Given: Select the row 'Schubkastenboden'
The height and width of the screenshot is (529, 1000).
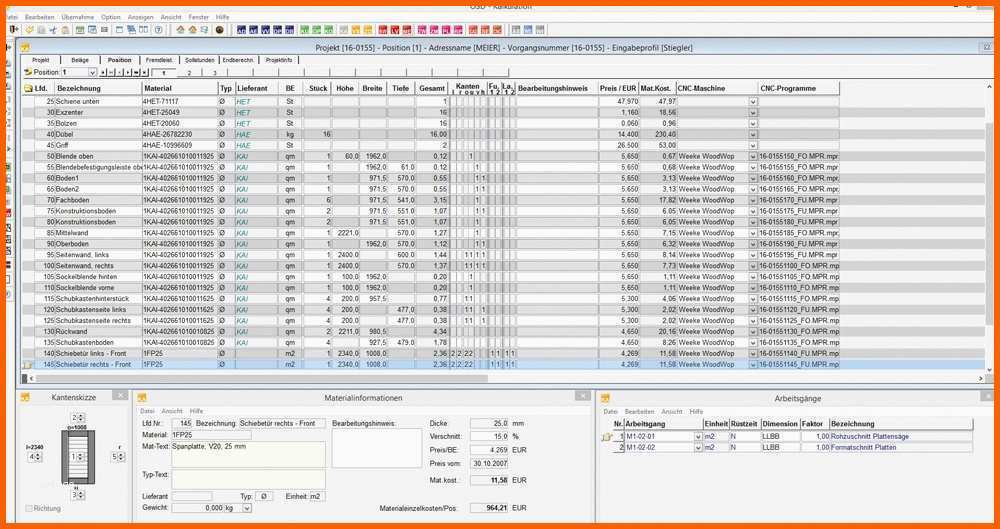Looking at the screenshot, I should click(x=431, y=343).
